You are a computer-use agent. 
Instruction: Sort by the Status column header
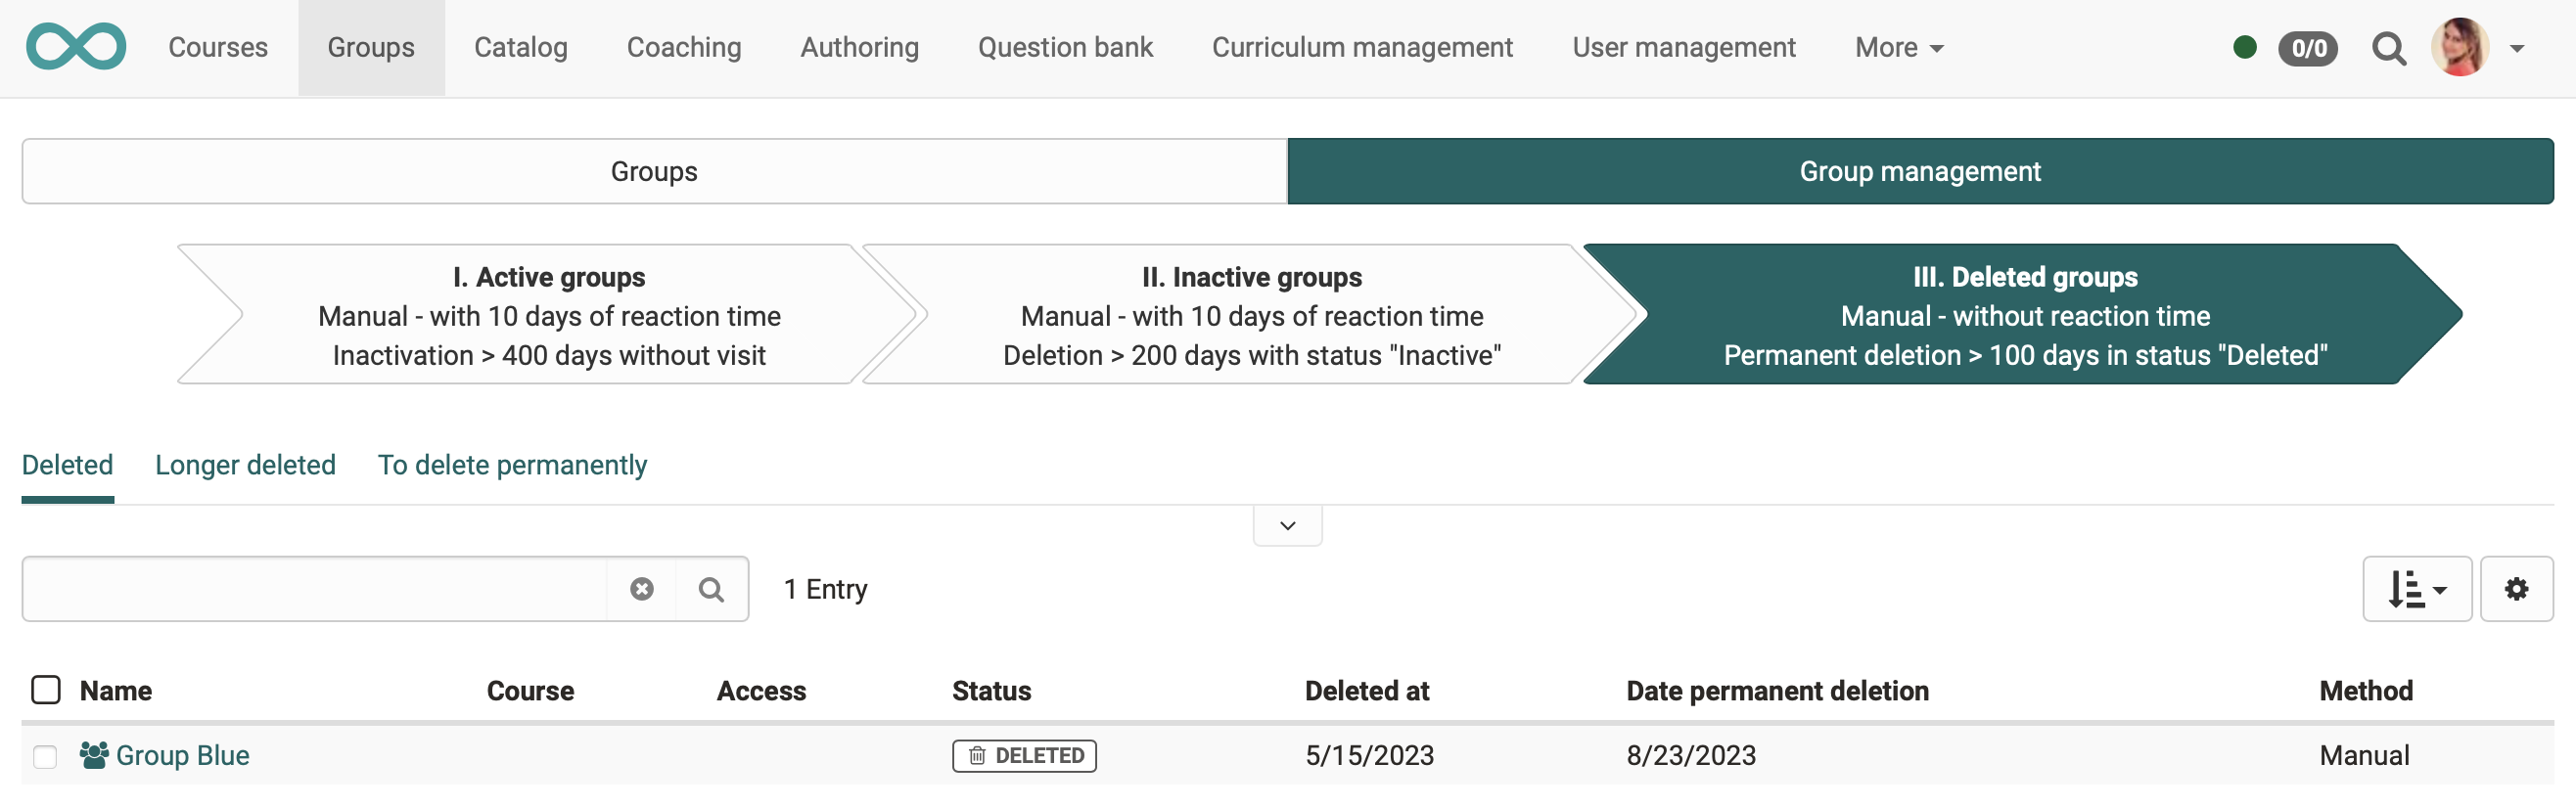tap(991, 690)
